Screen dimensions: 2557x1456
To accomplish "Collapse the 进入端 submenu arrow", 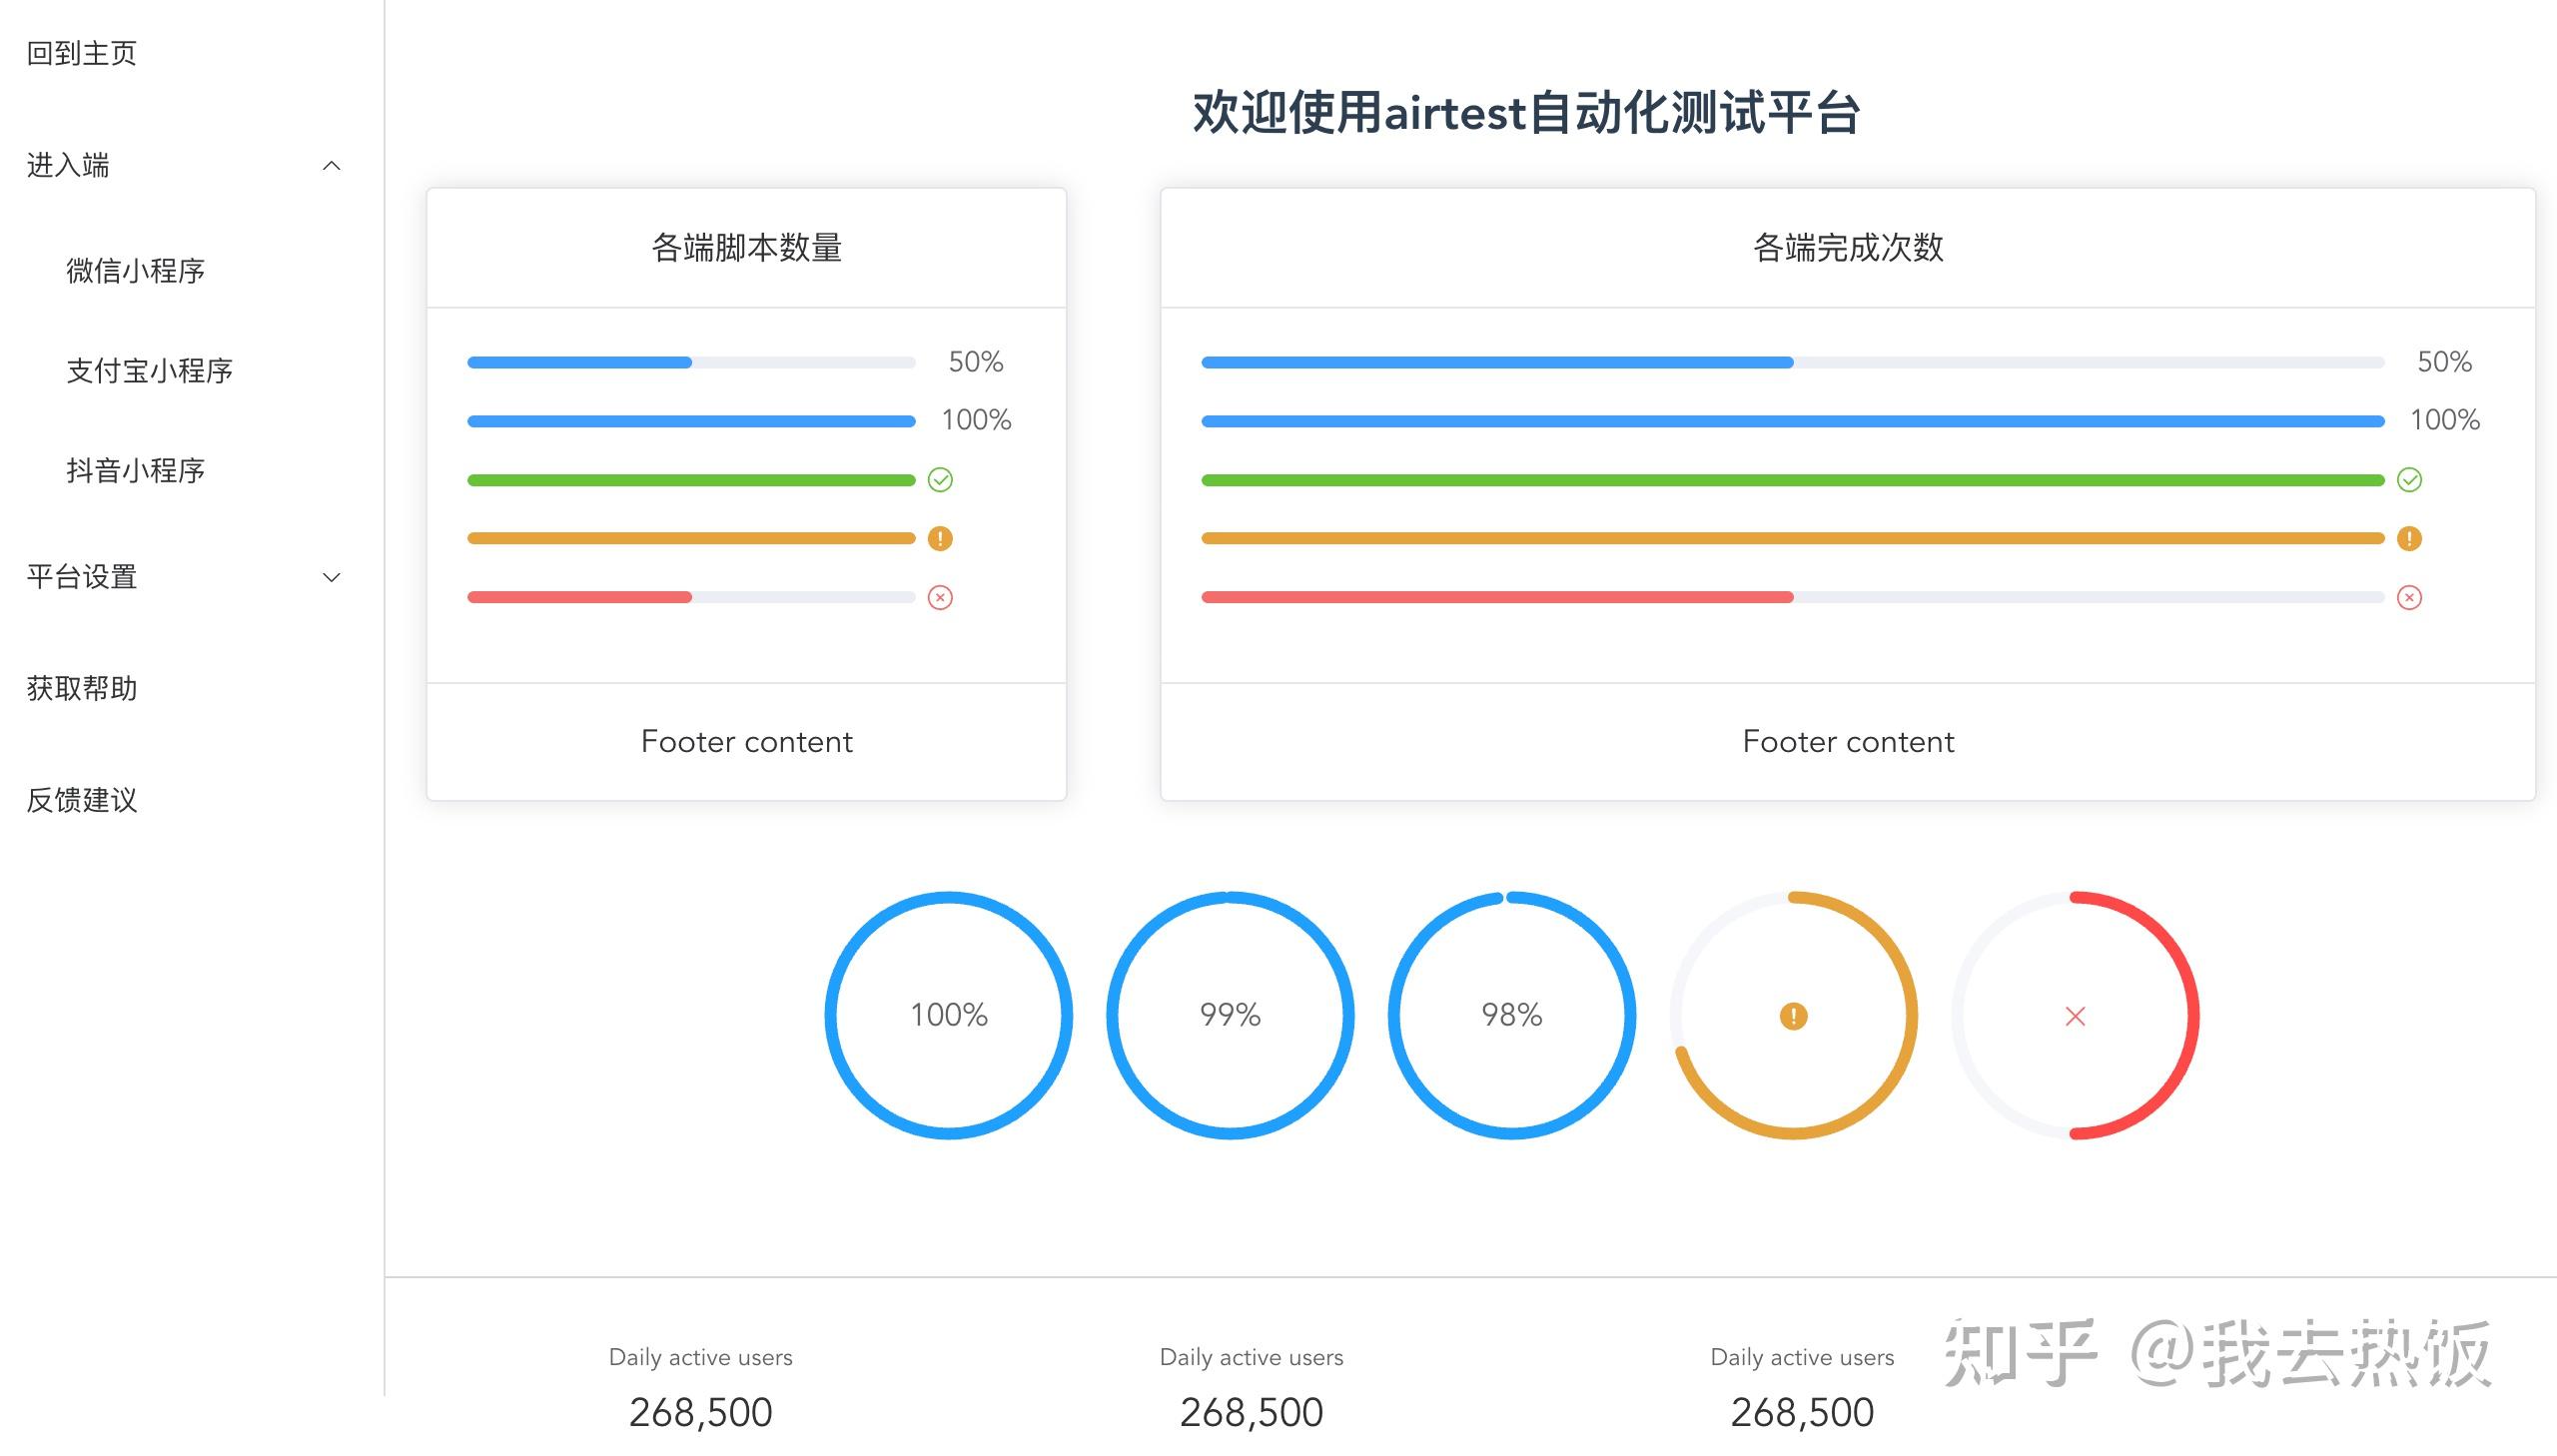I will (332, 166).
